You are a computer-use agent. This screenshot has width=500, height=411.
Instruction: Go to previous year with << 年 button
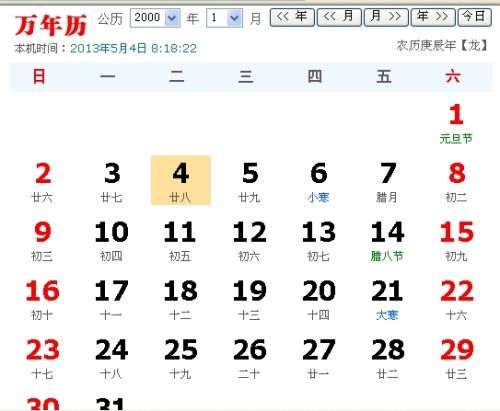pyautogui.click(x=292, y=17)
